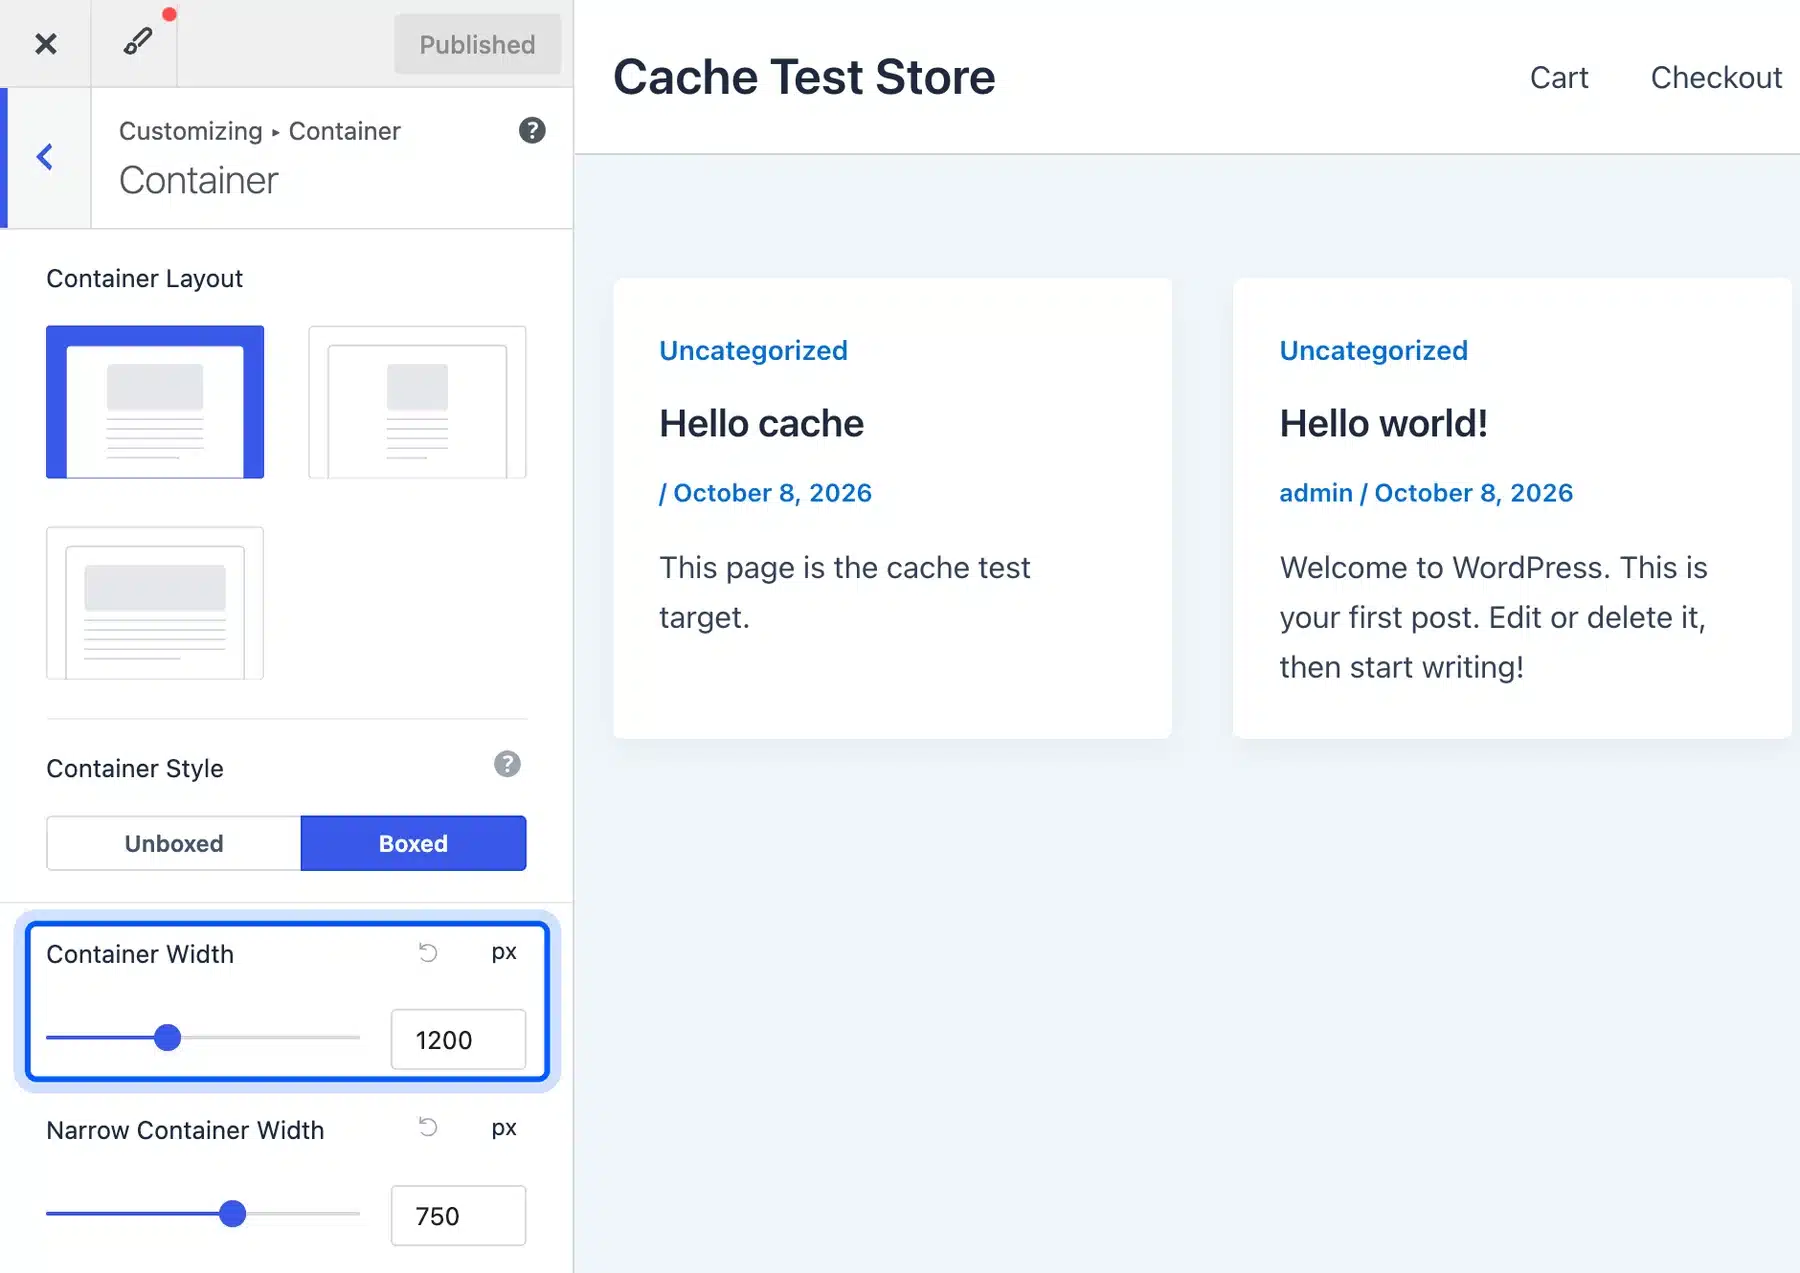Screen dimensions: 1800x1273
Task: Choose the full-width container layout in second row
Action: tap(155, 603)
